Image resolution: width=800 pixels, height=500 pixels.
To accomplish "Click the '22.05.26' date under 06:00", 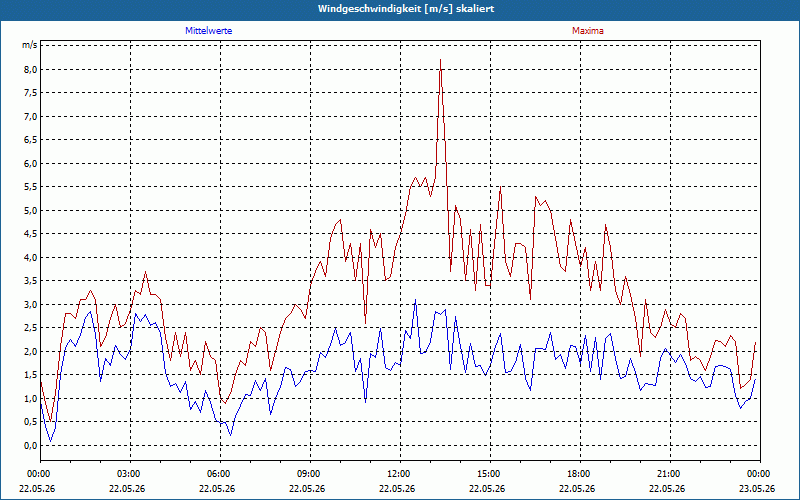I will [217, 488].
